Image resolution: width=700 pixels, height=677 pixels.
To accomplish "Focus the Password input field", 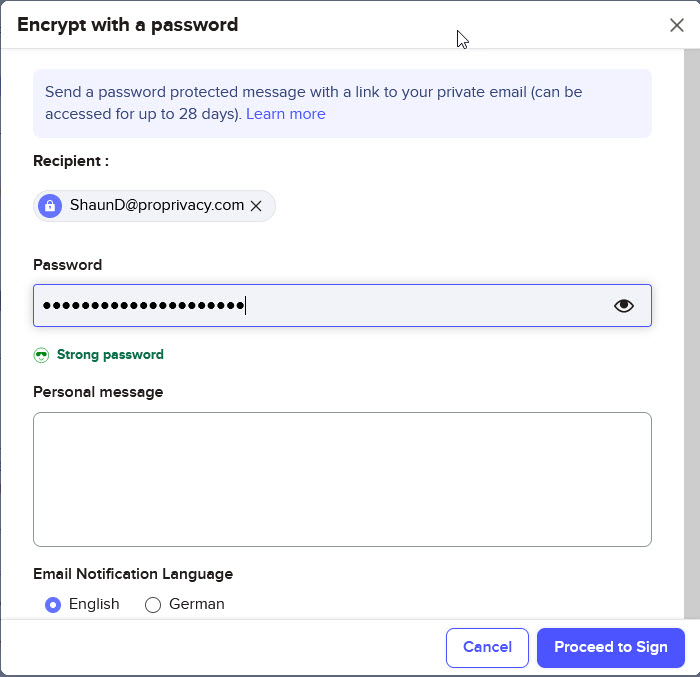I will [x=342, y=305].
